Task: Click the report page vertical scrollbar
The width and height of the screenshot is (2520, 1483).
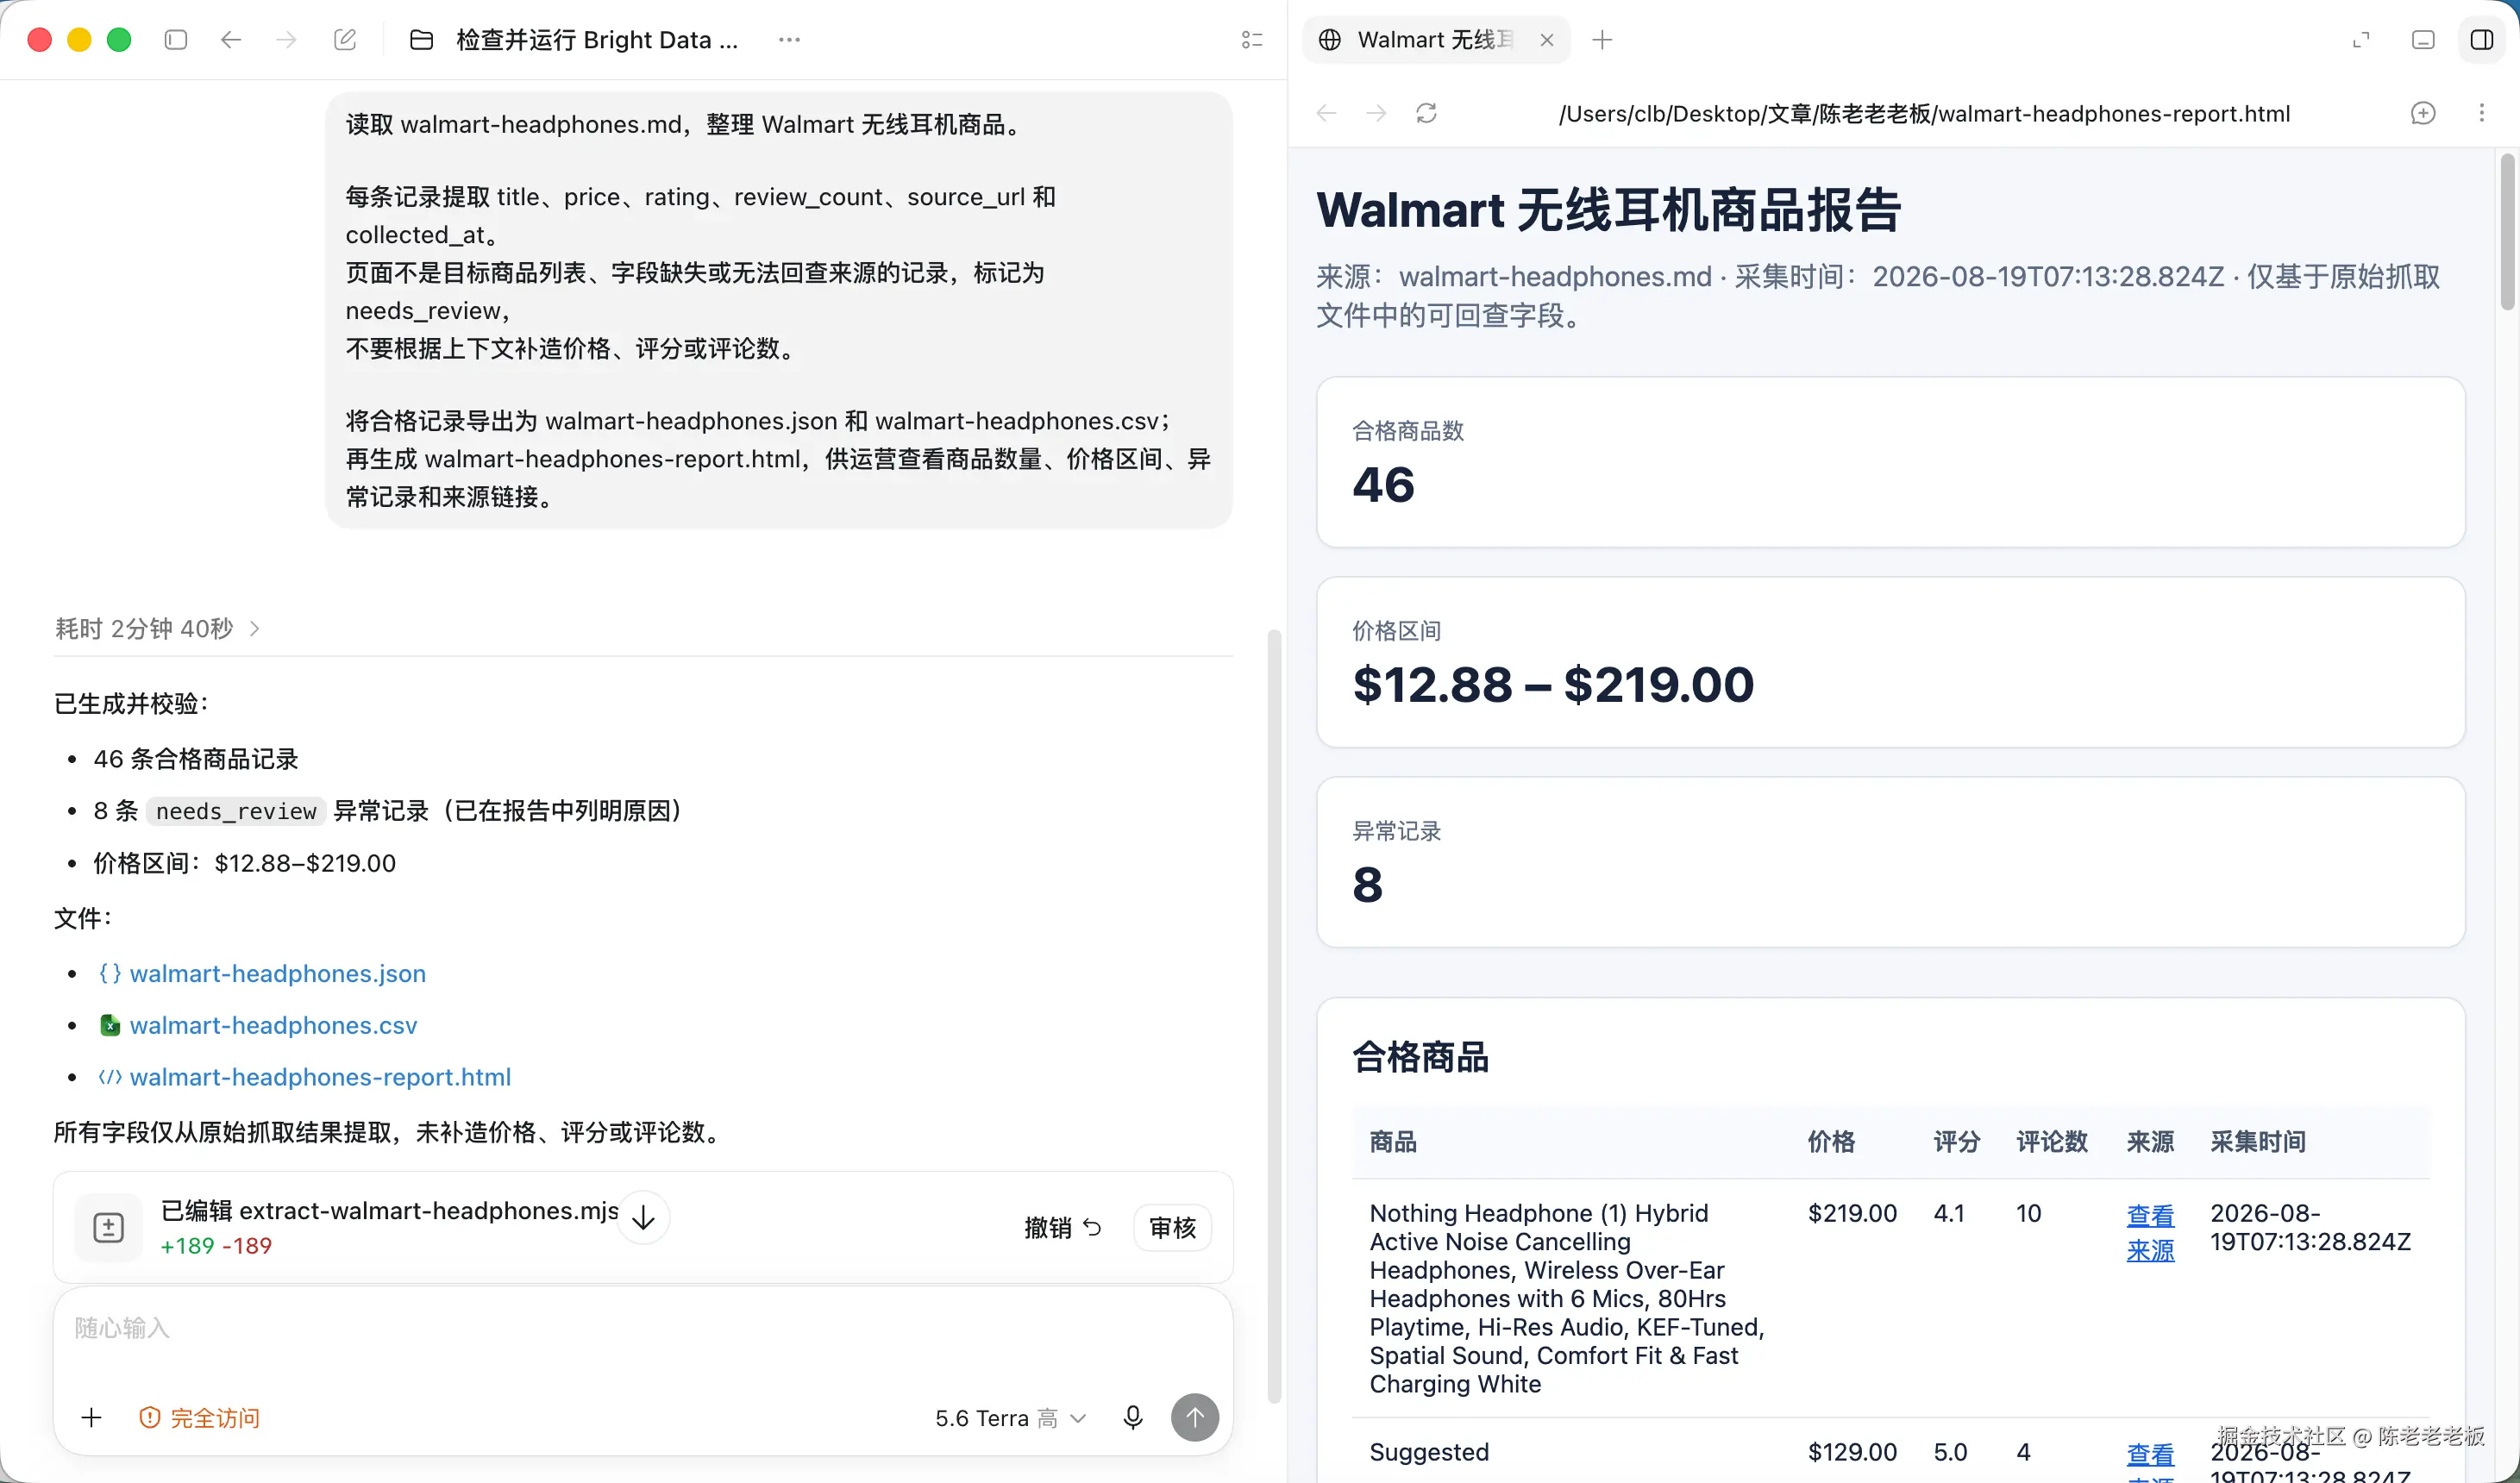Action: pyautogui.click(x=2507, y=232)
